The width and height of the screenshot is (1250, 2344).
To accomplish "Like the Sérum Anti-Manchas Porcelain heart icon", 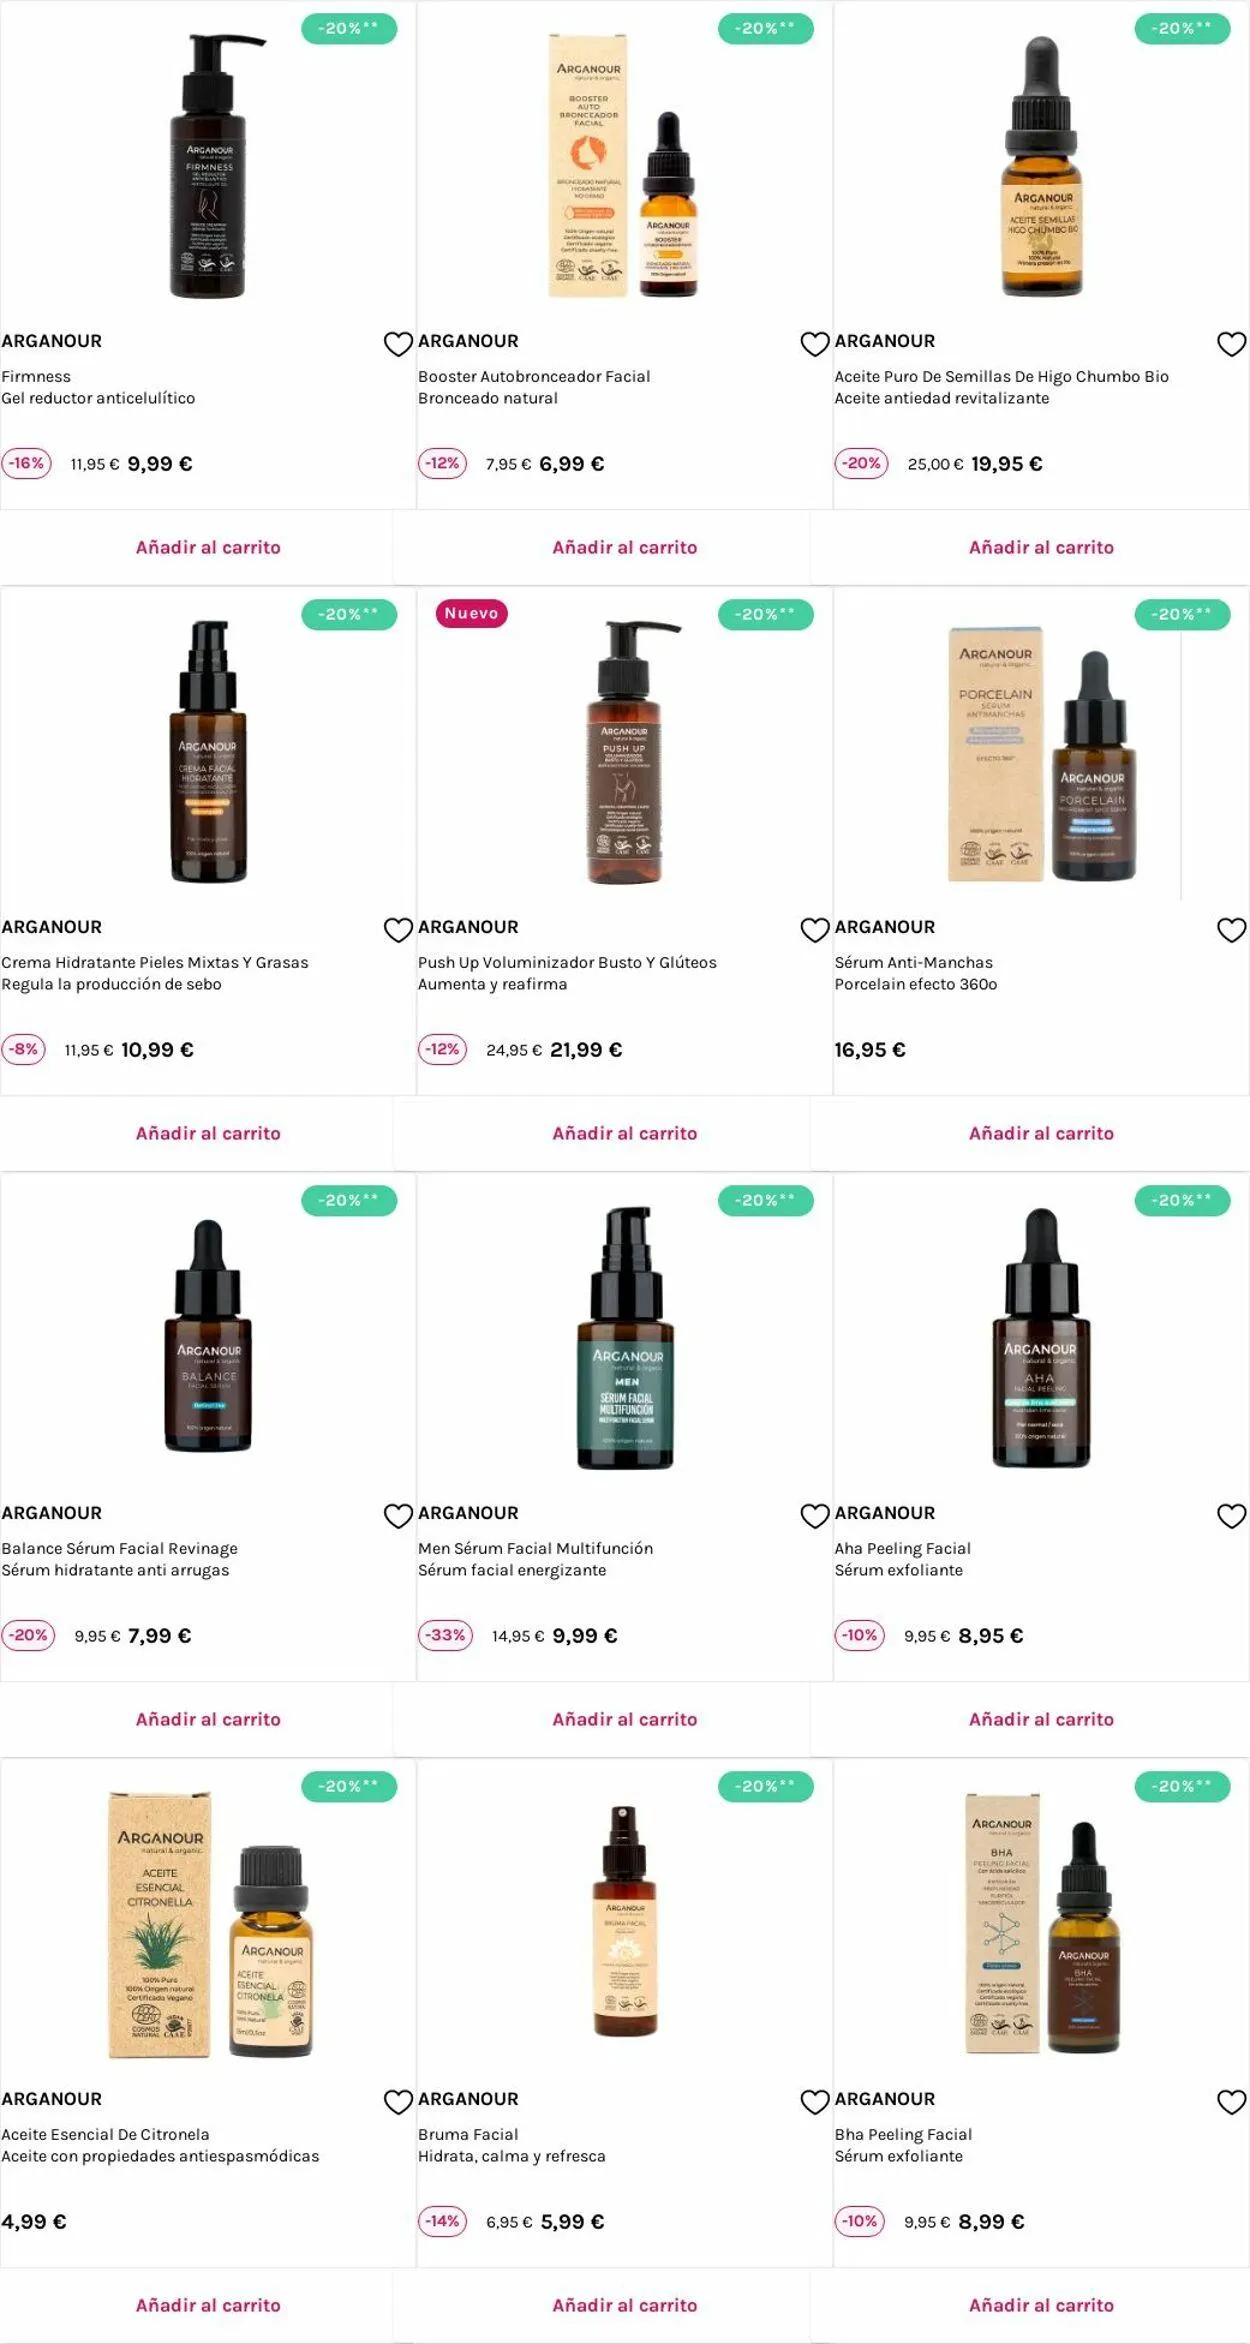I will click(1231, 930).
